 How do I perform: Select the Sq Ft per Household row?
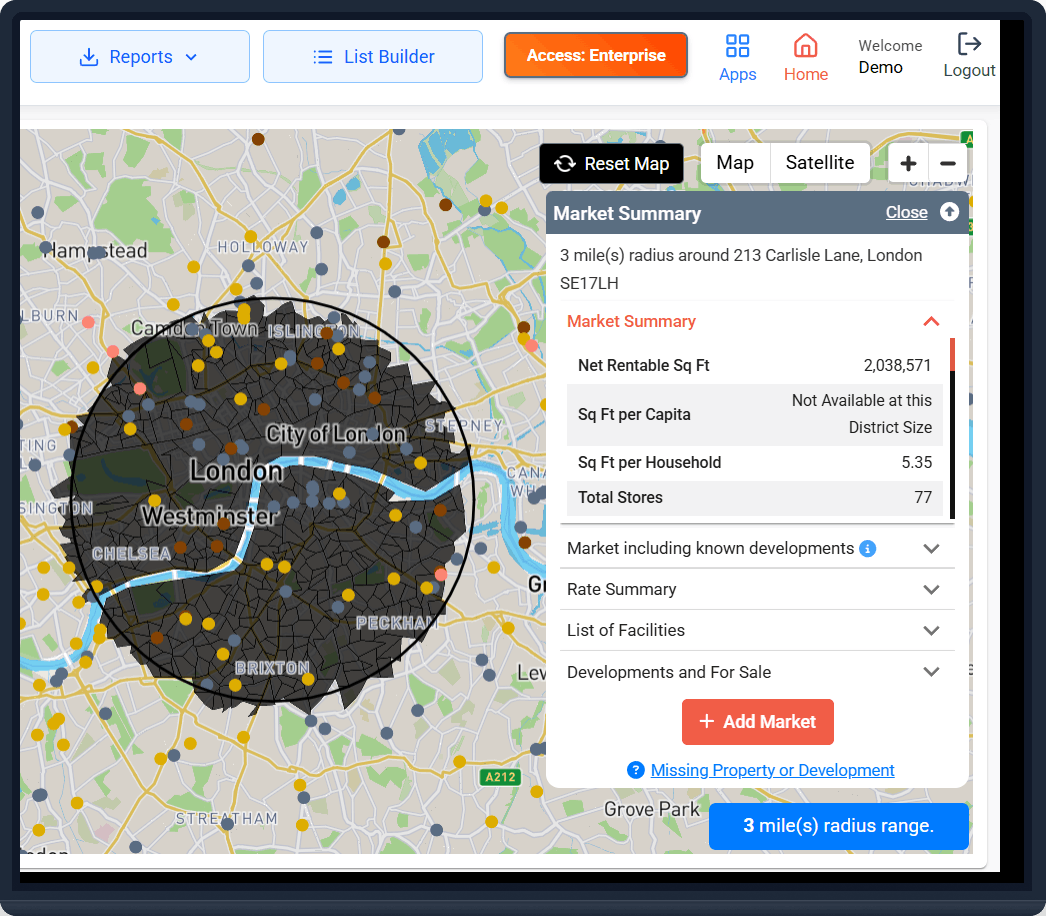(754, 462)
